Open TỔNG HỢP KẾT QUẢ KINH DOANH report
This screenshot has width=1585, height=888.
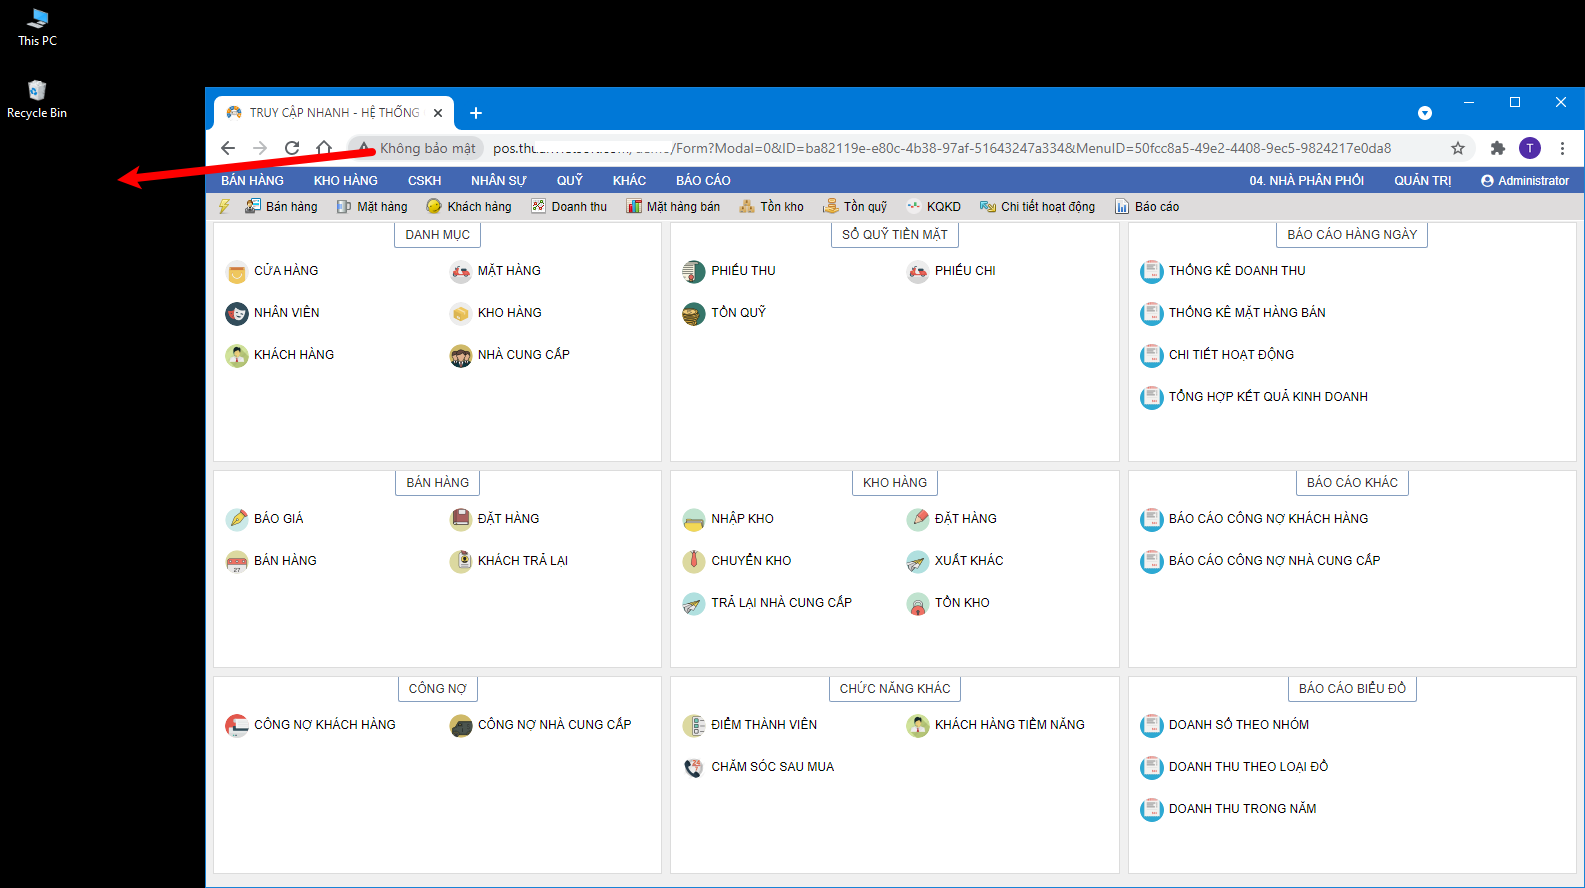tap(1268, 397)
